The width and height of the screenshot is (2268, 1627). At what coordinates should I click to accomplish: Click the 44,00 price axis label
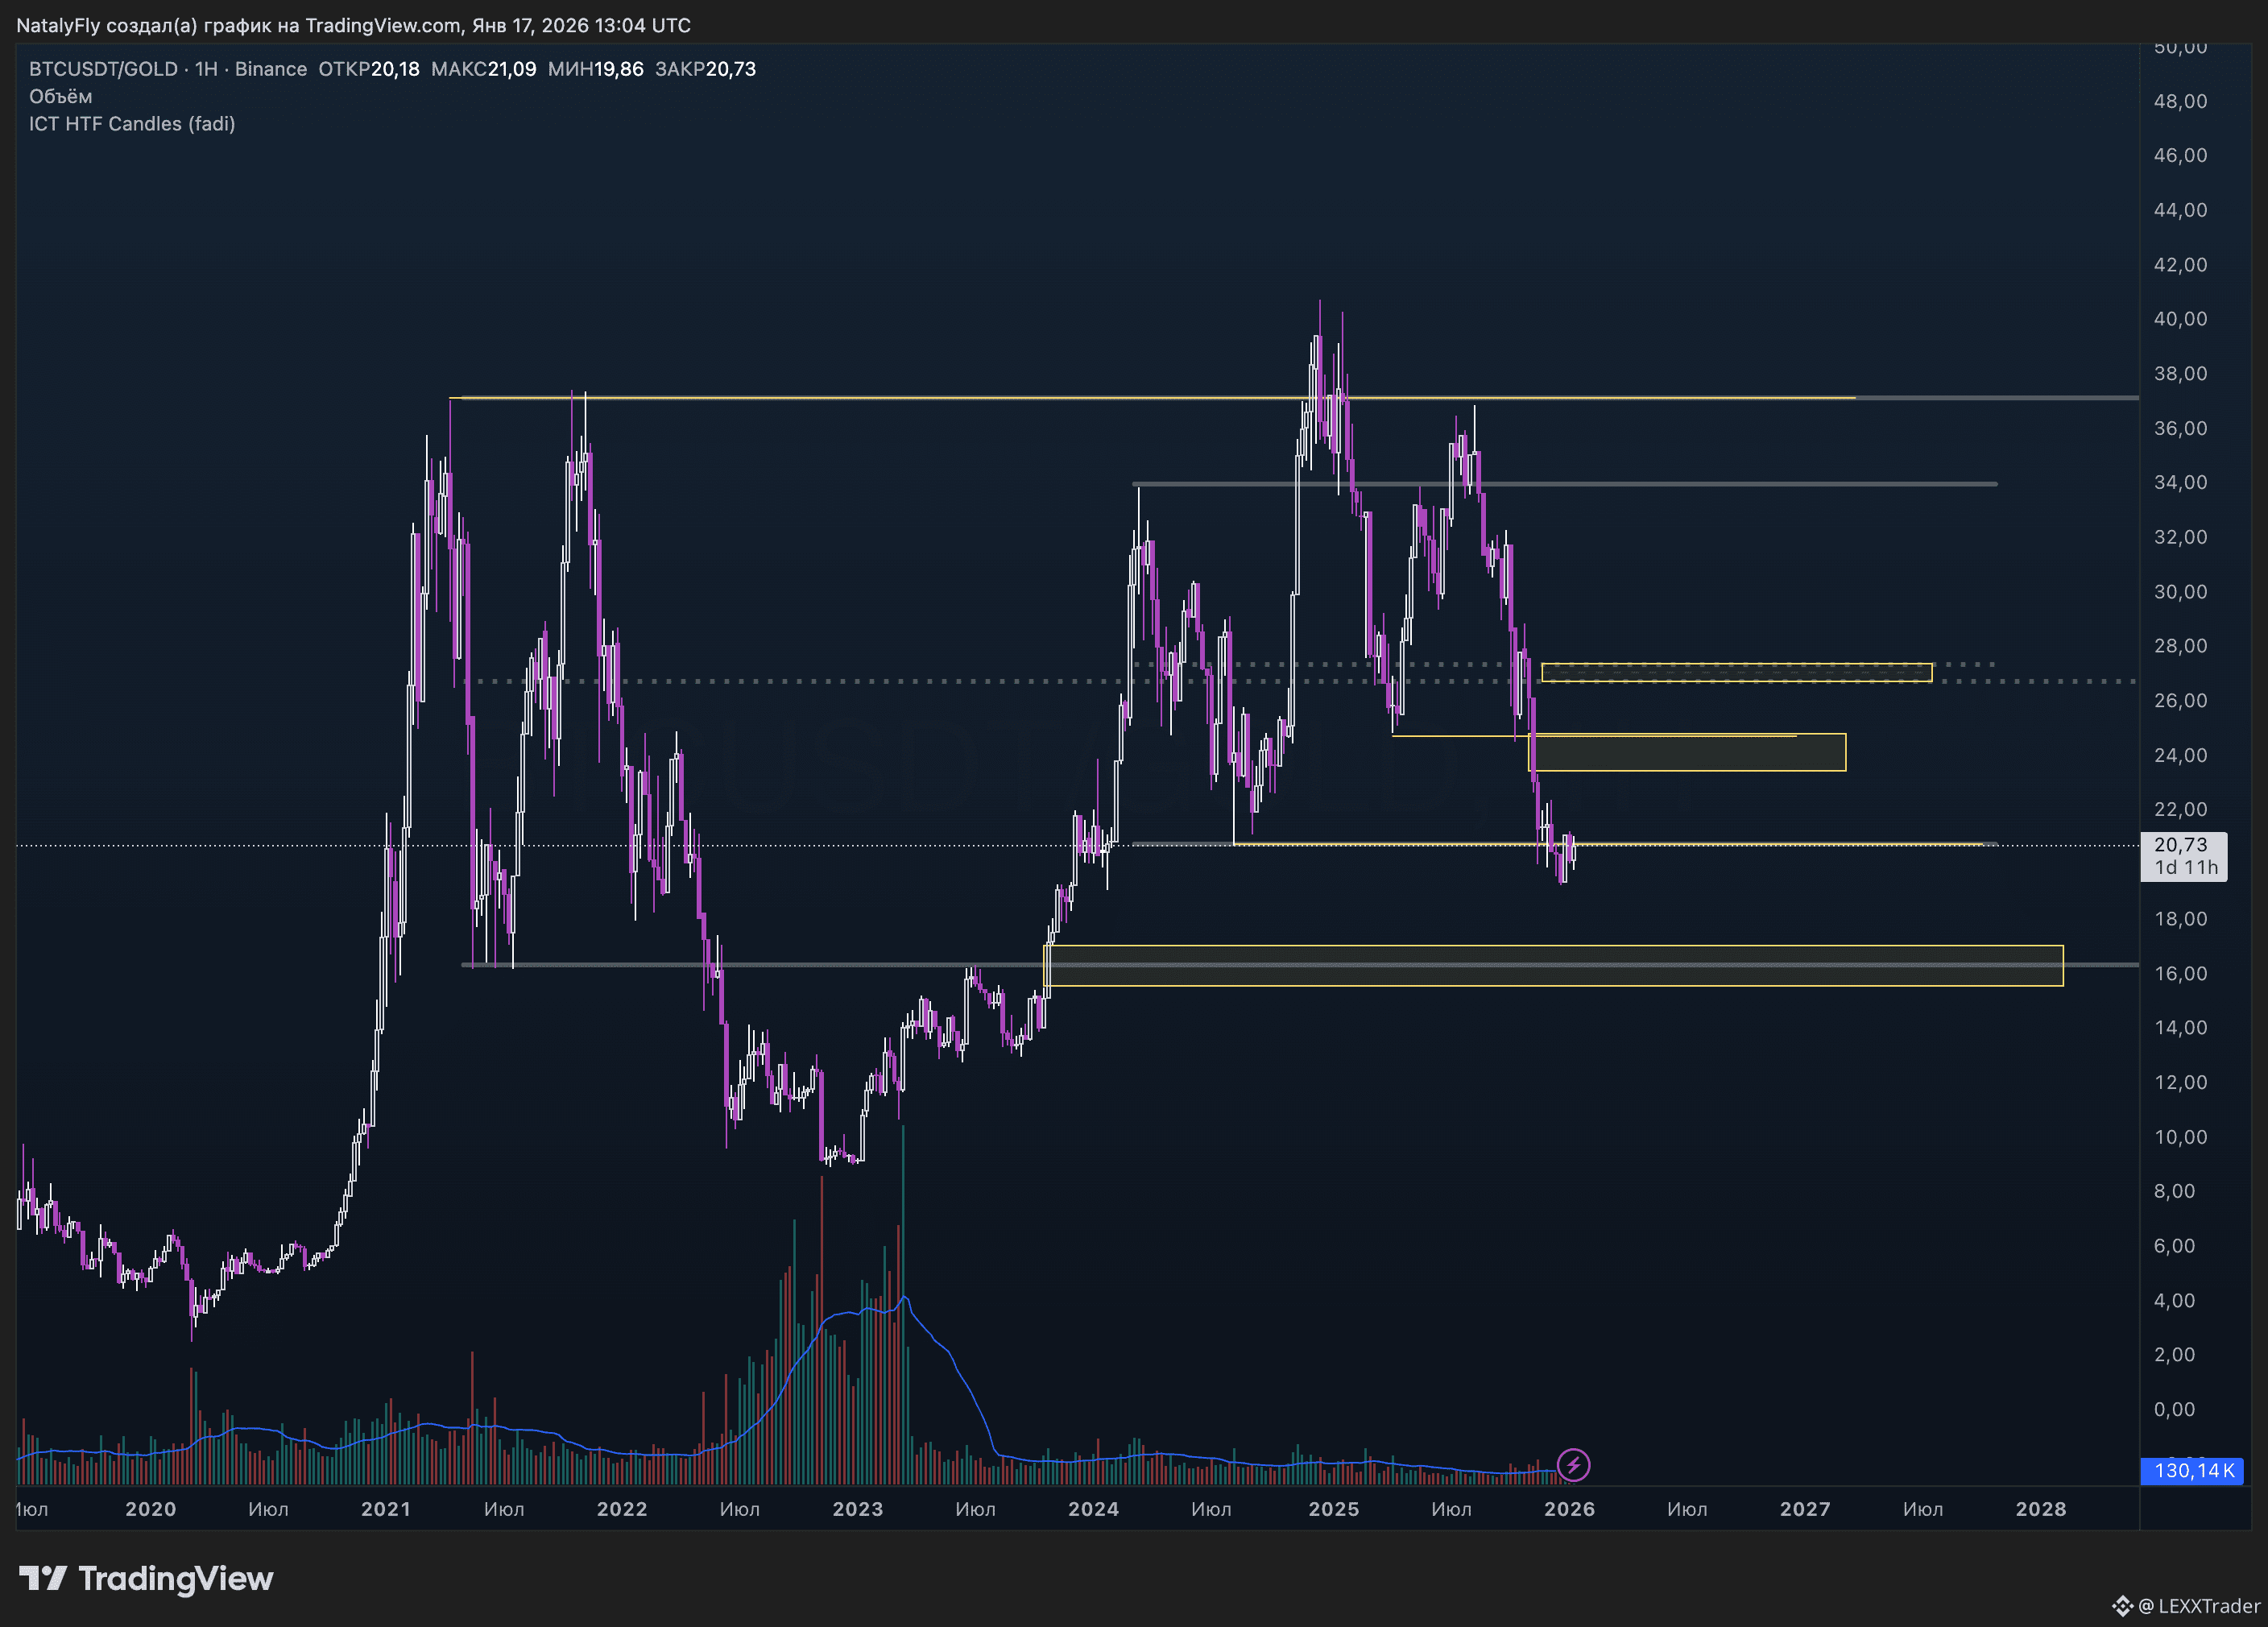[2180, 210]
